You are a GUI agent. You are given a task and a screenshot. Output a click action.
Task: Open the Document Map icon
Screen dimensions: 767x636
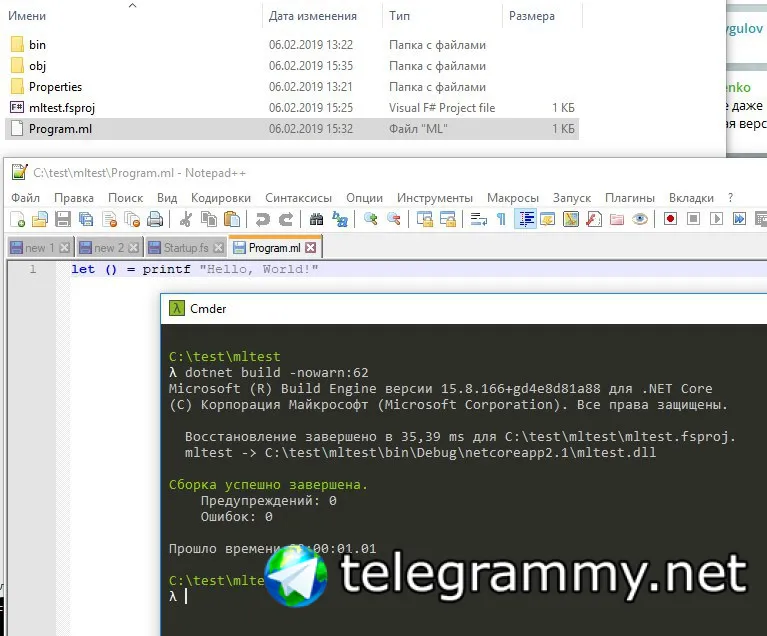pos(571,219)
